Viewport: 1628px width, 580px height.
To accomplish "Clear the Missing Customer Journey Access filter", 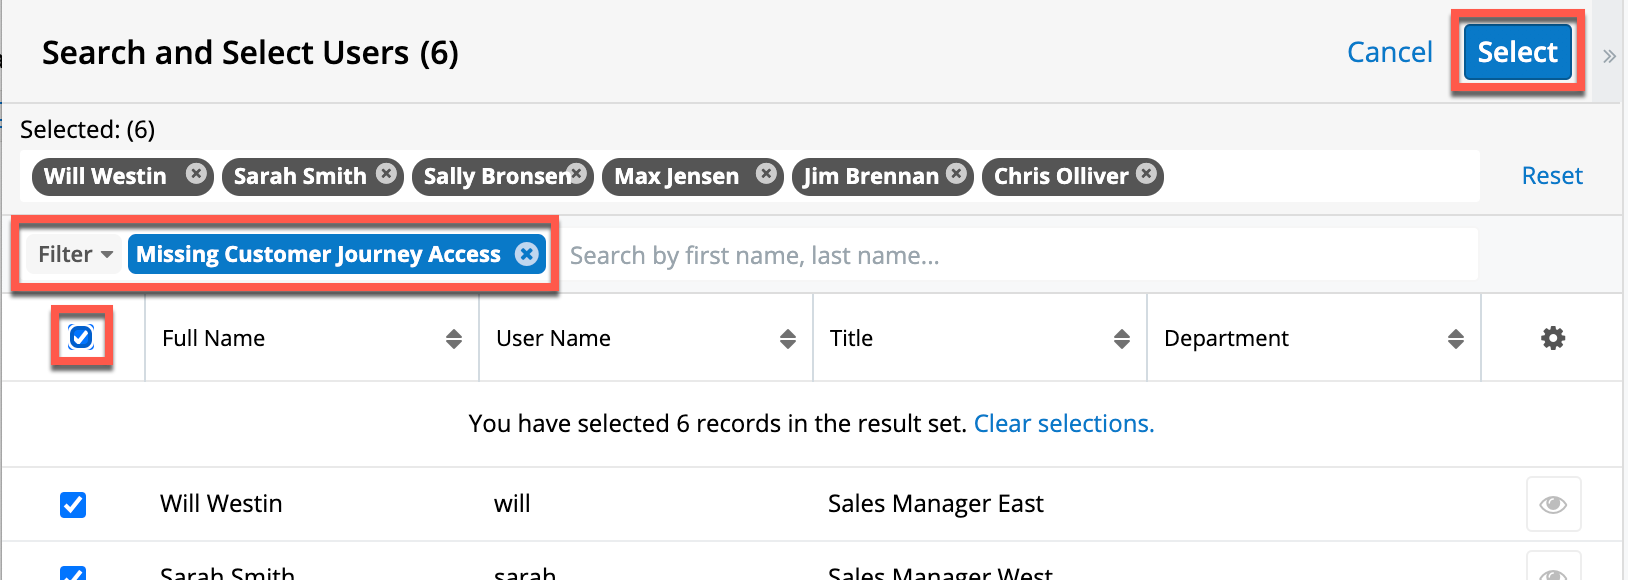I will coord(527,254).
